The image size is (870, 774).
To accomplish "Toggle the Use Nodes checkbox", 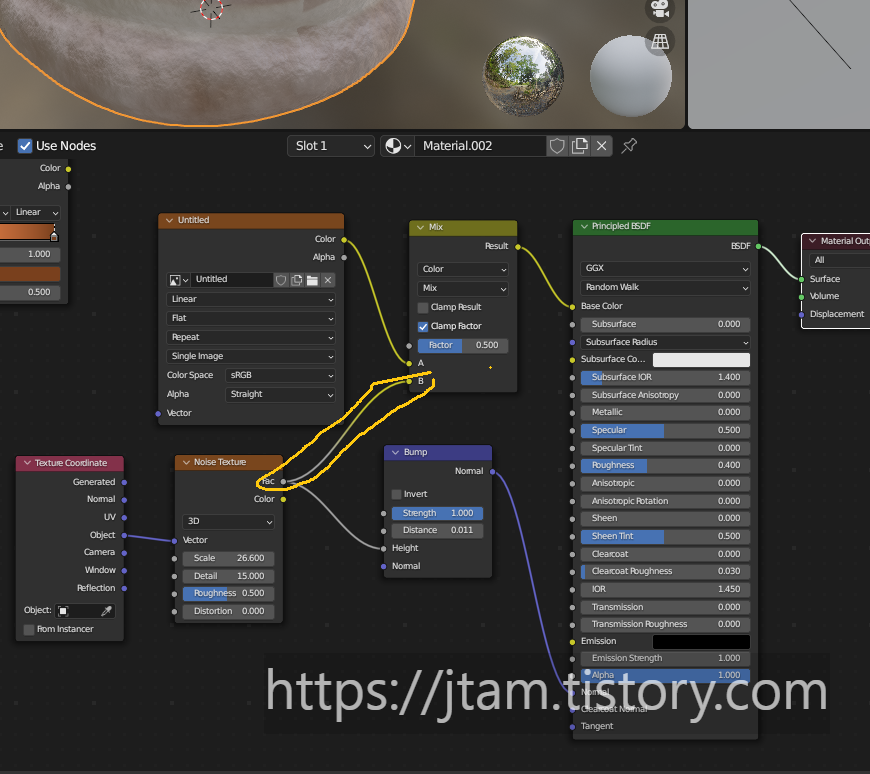I will pos(25,146).
